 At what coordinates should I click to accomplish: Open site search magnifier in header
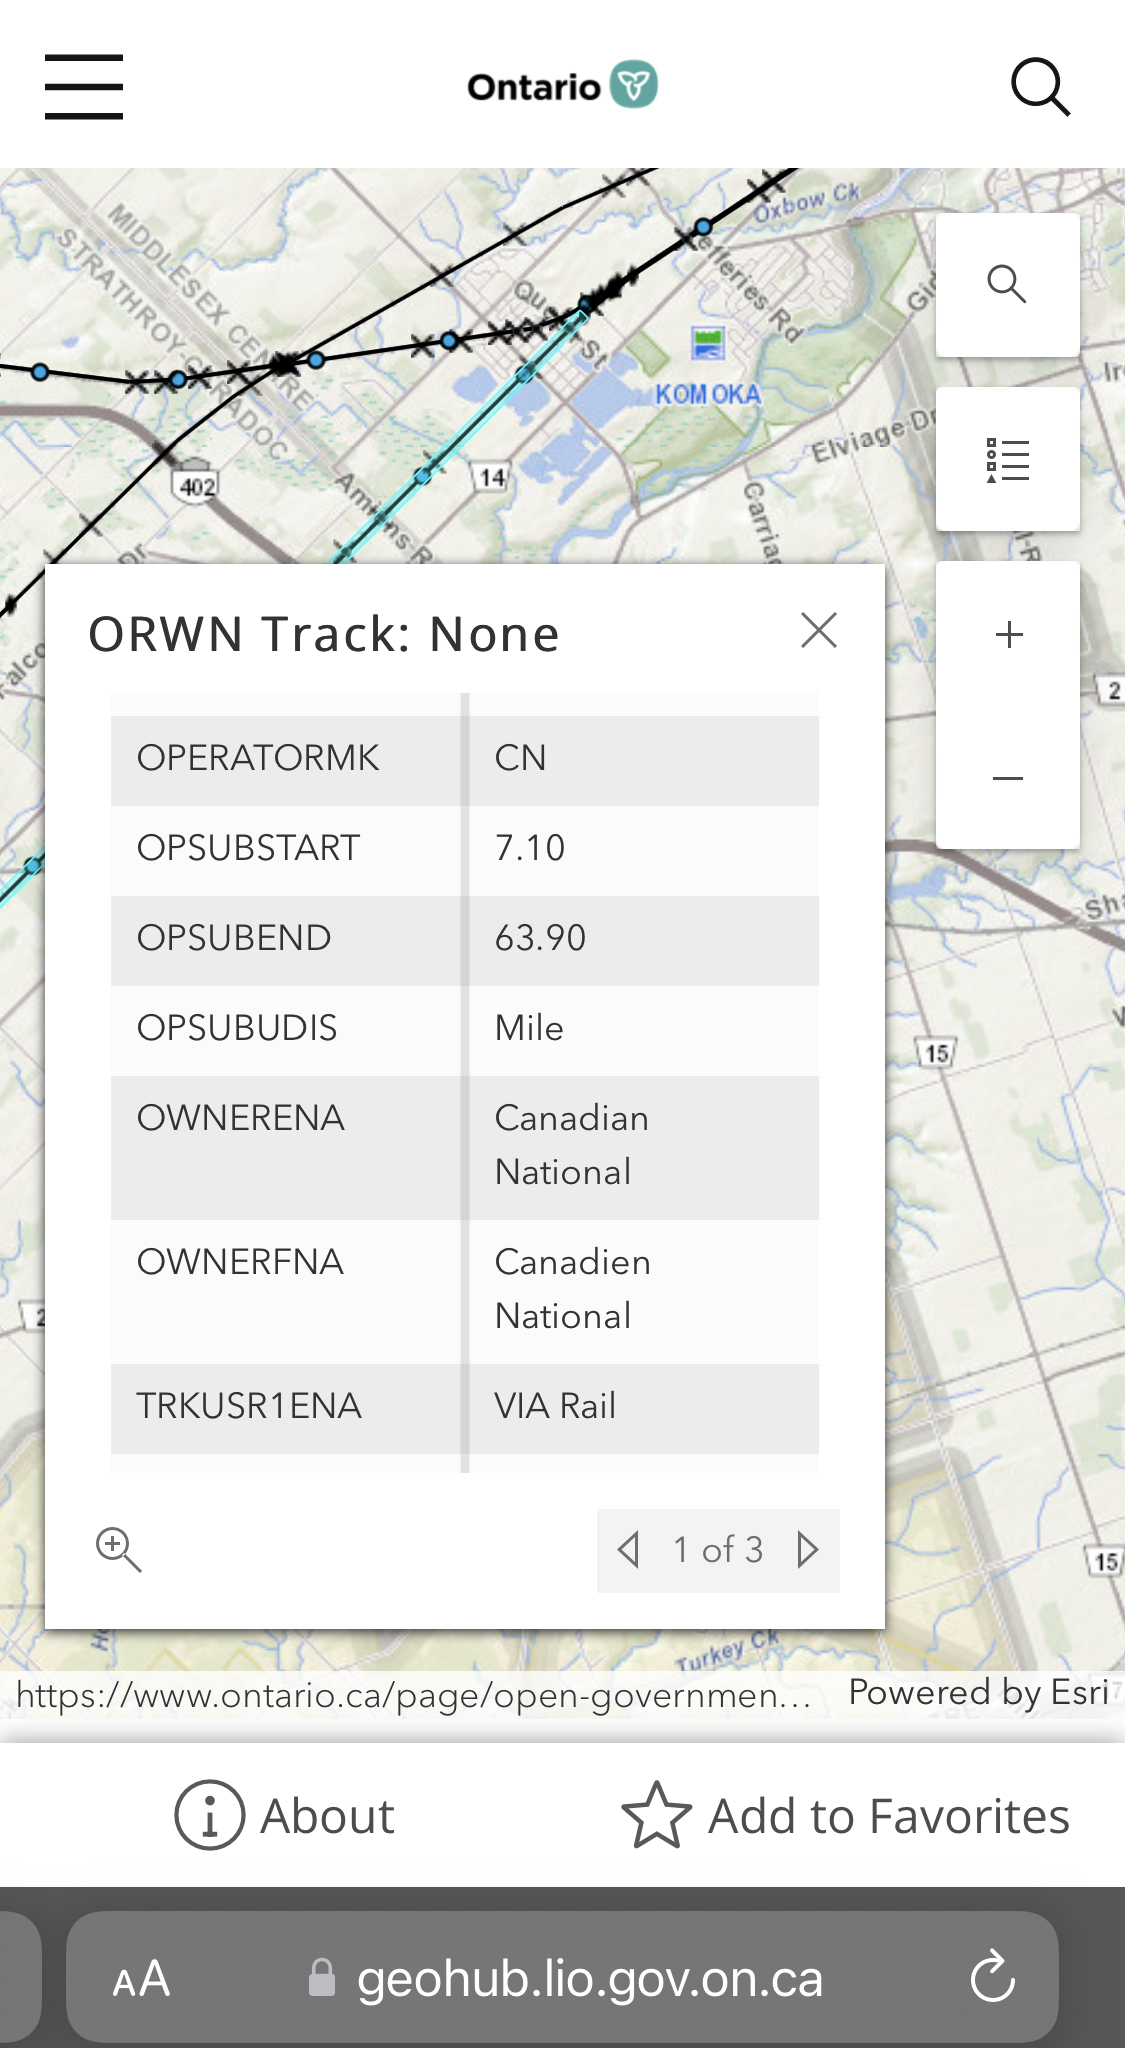click(1040, 87)
